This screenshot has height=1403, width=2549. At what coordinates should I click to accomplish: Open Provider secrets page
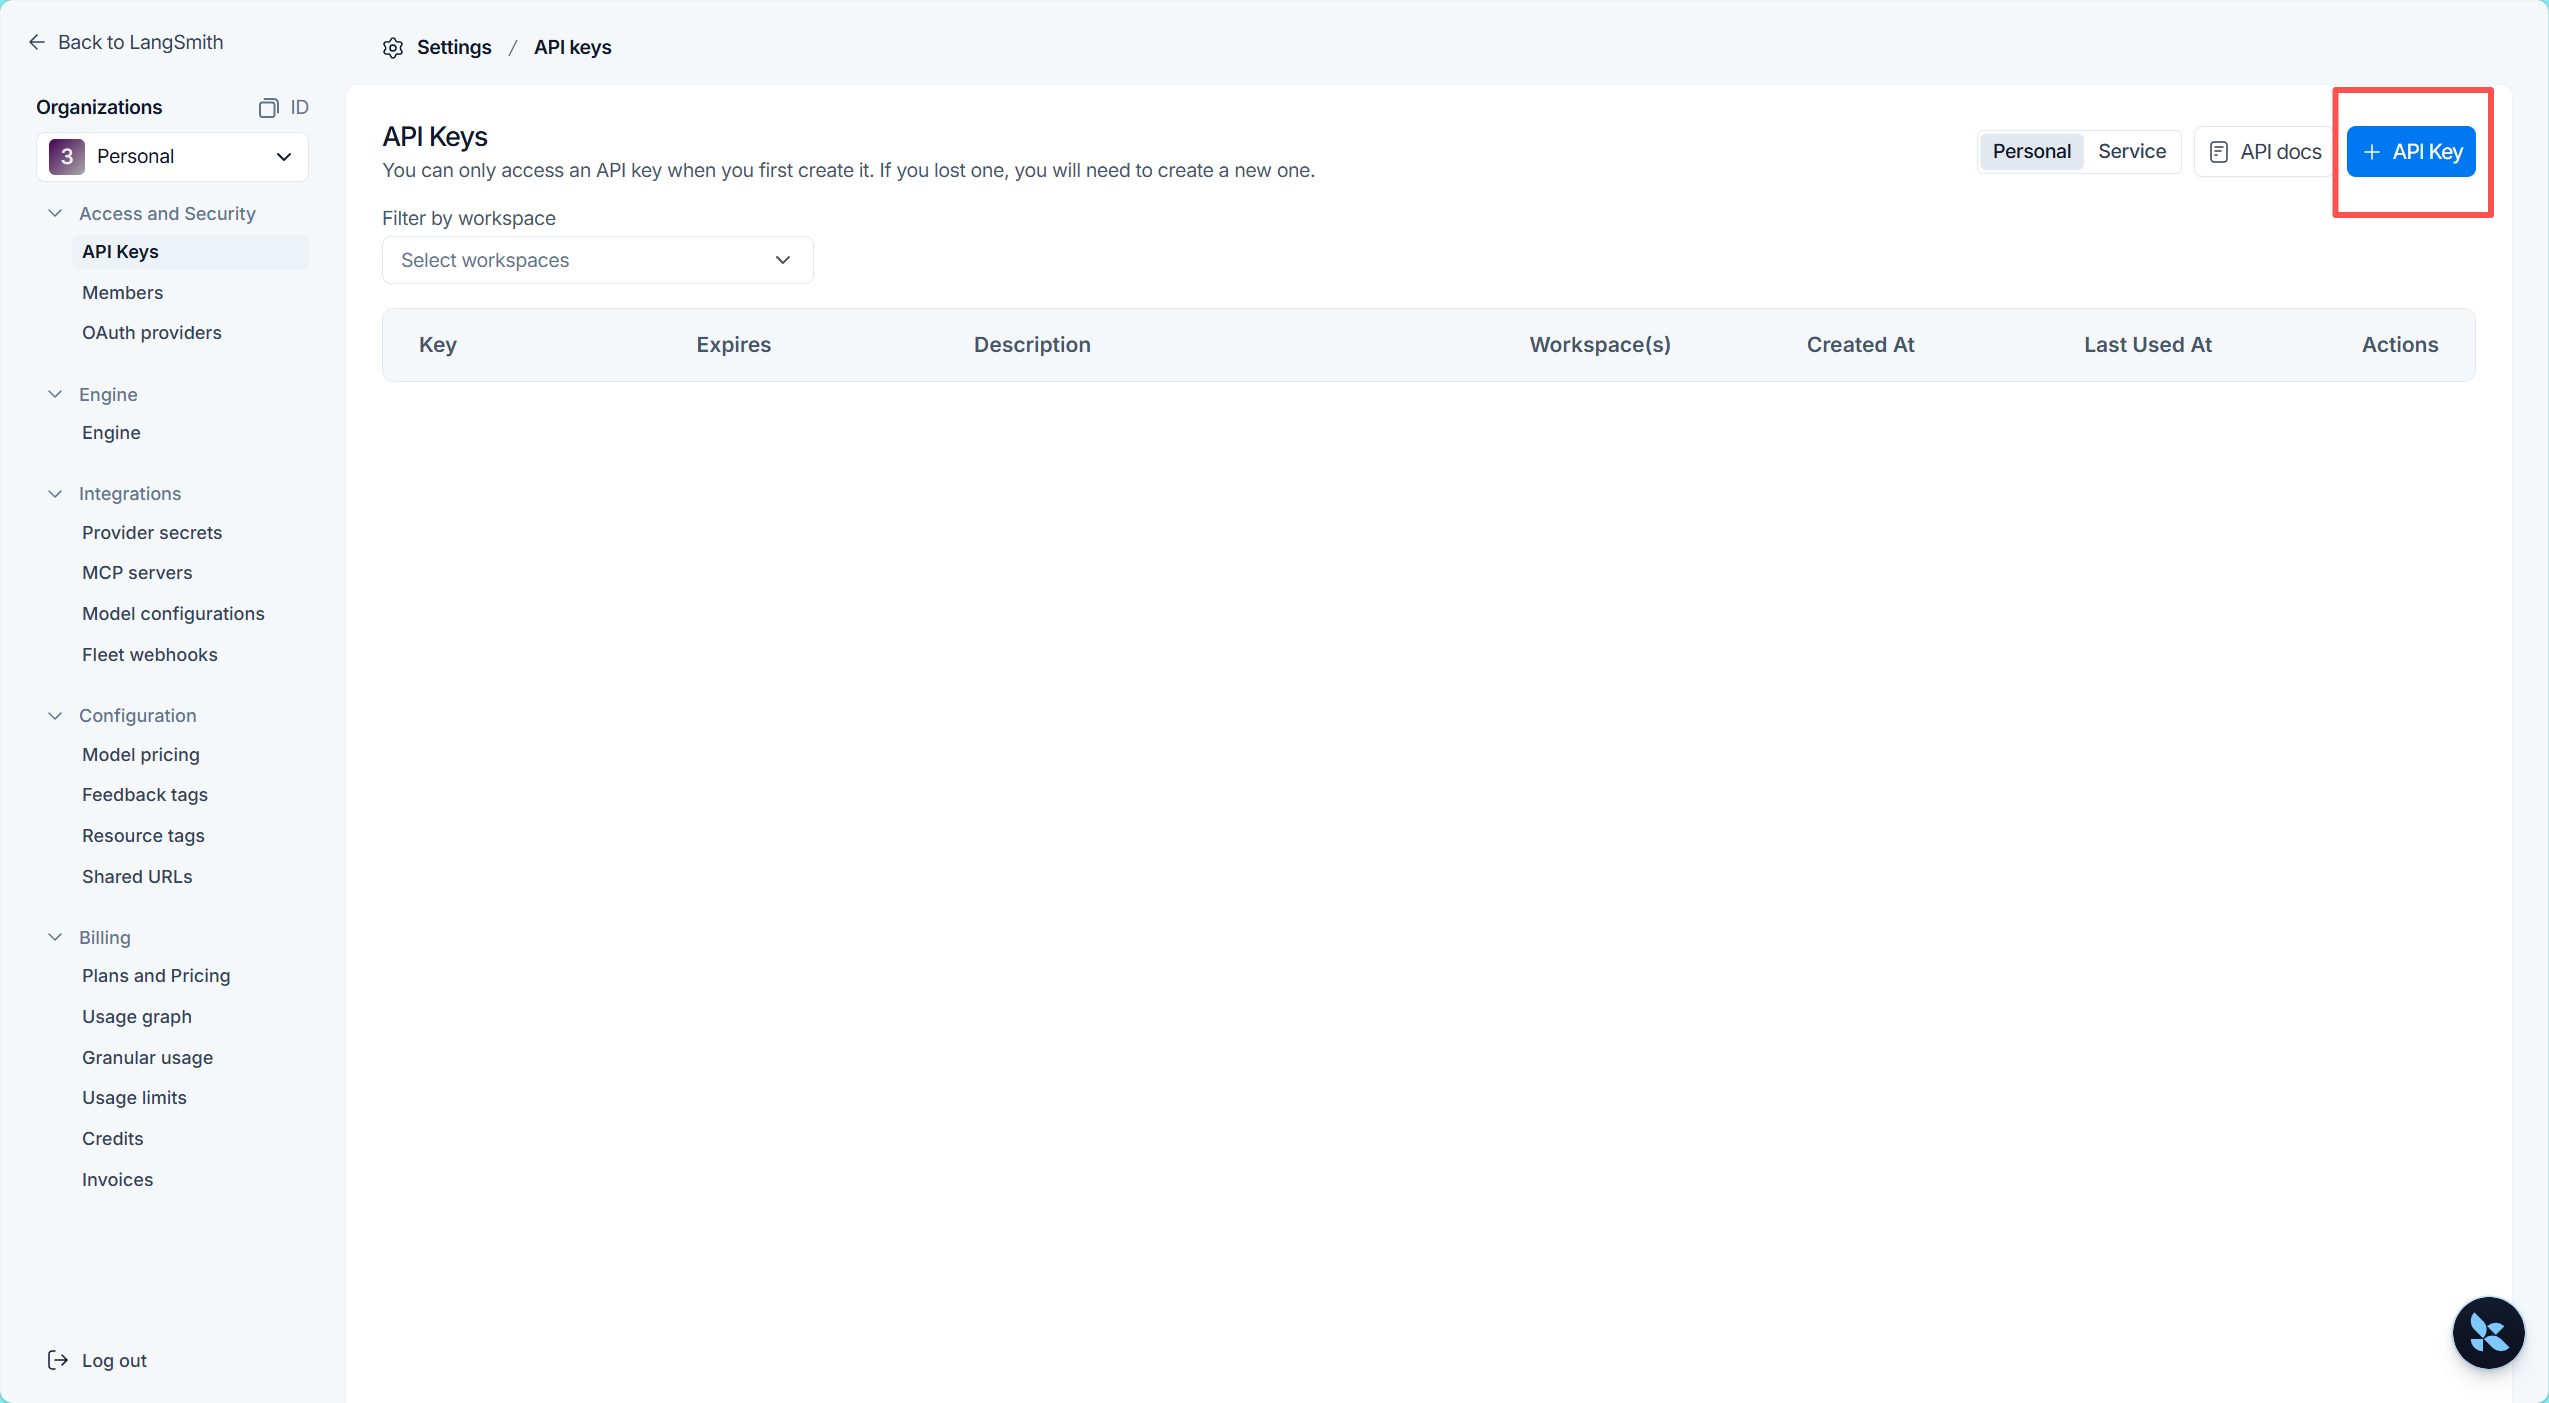click(x=152, y=533)
